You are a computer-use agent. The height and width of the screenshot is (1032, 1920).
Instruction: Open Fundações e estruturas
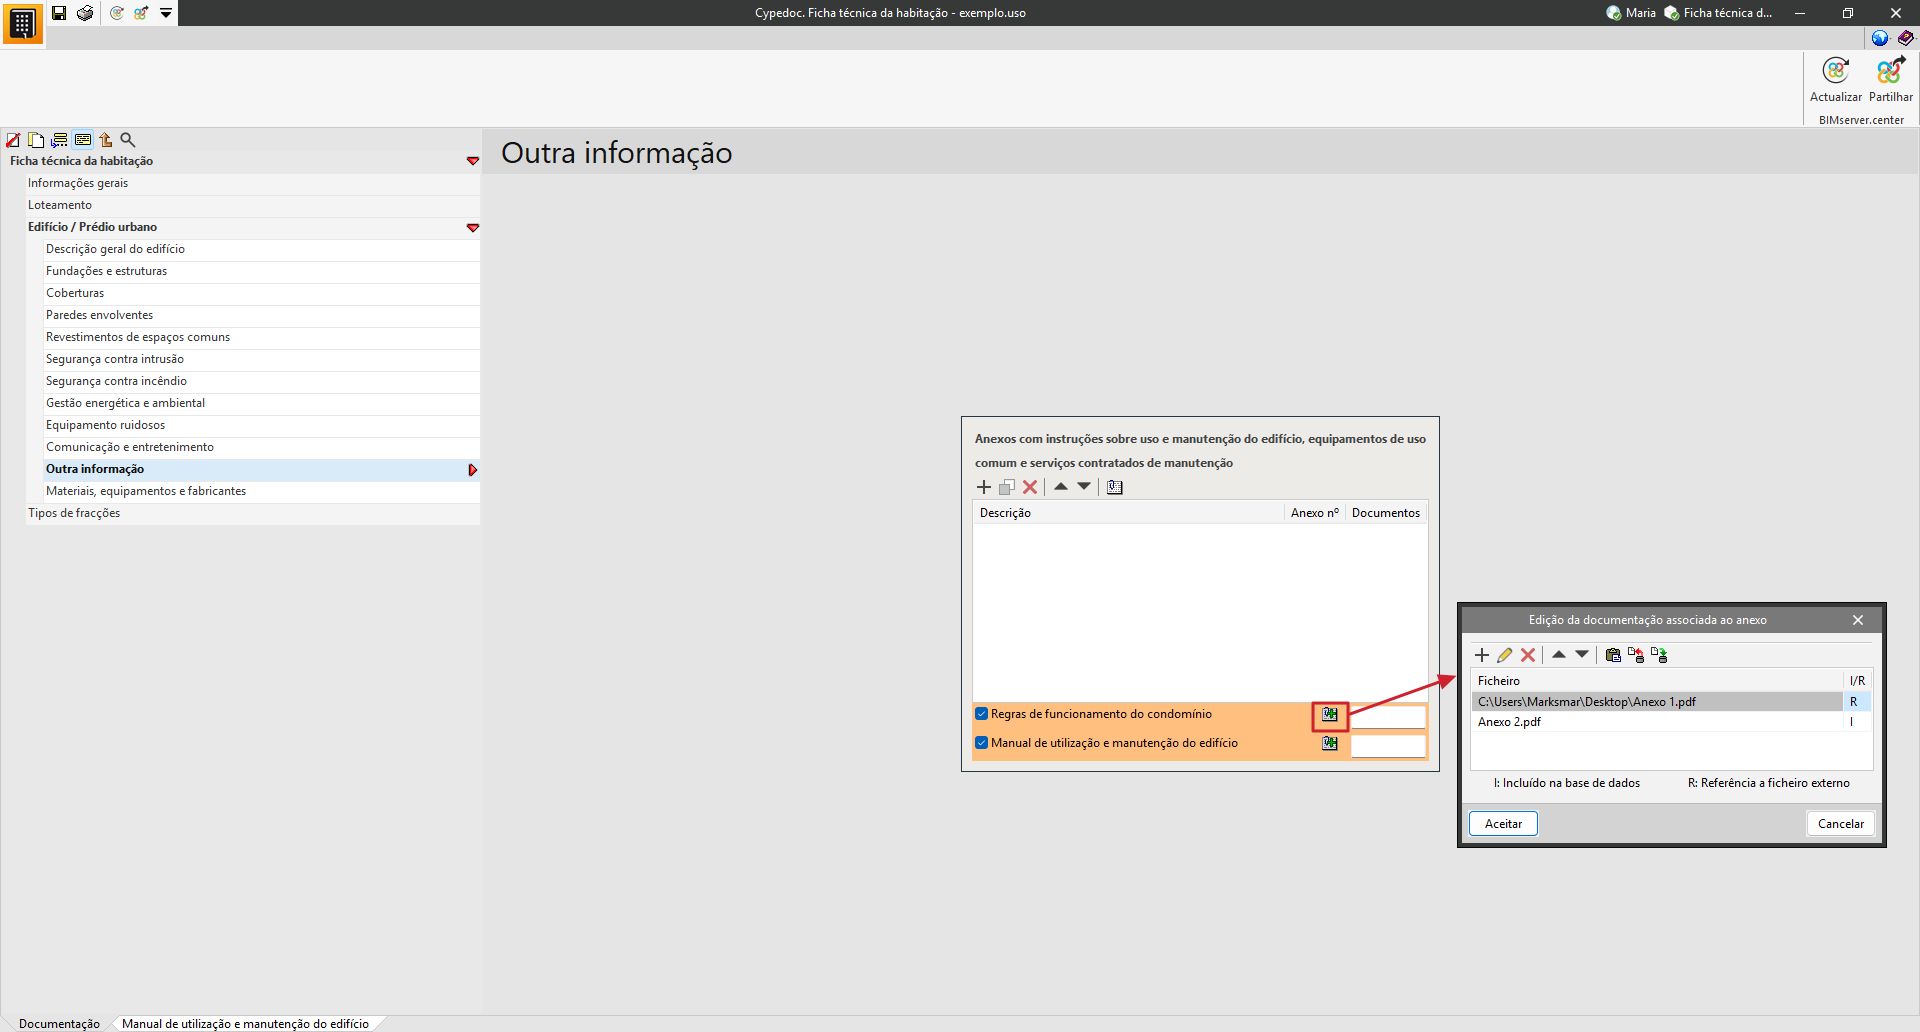262,271
